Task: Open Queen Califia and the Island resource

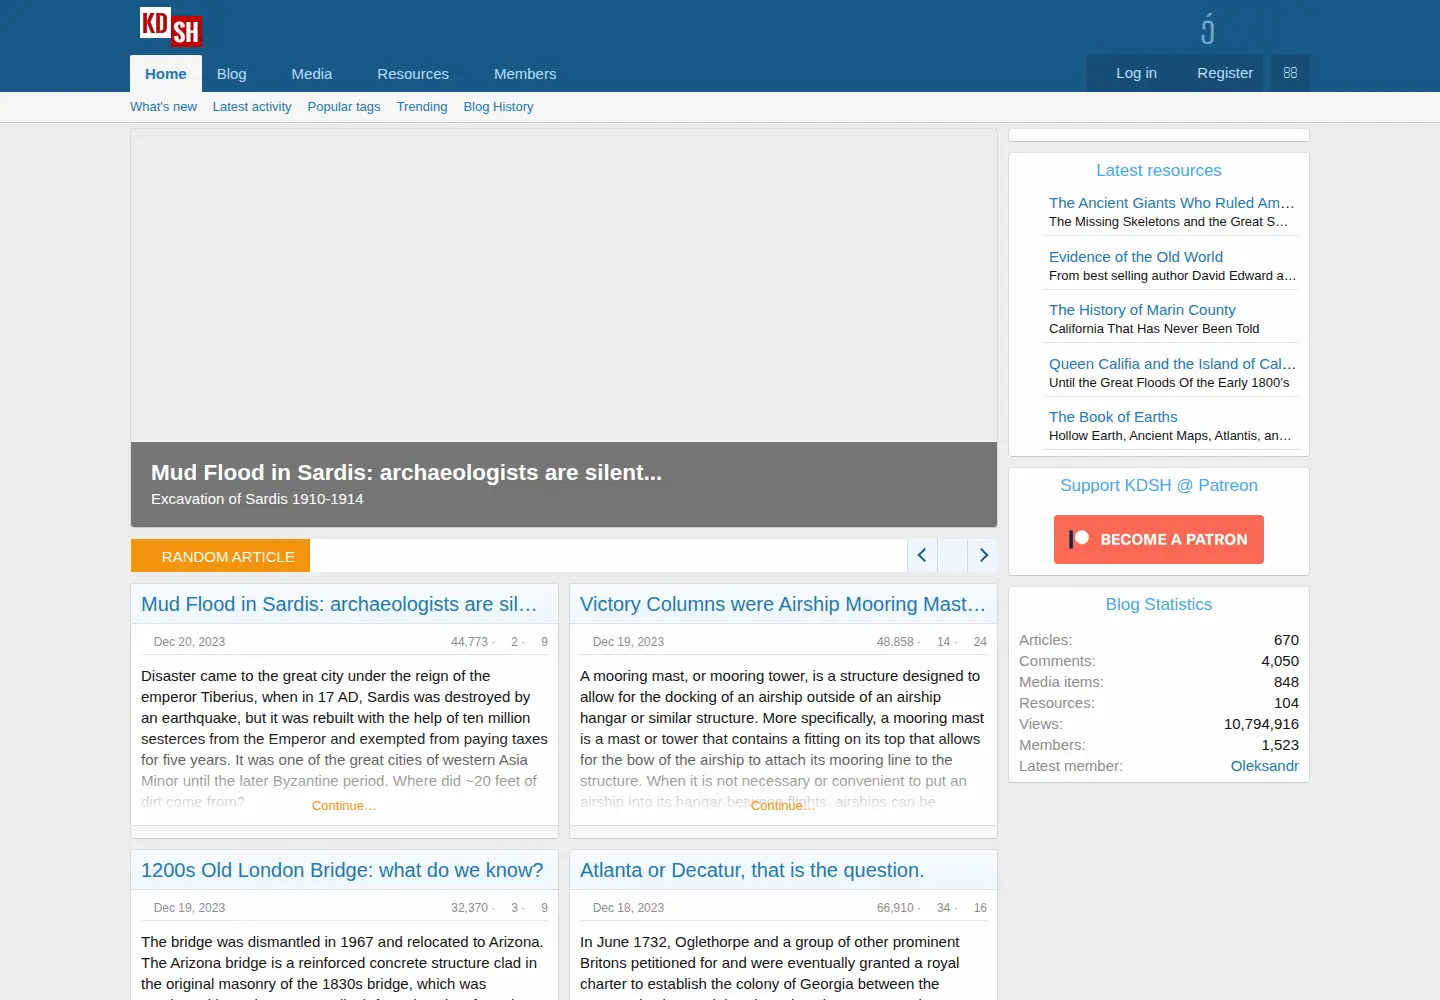Action: tap(1172, 364)
